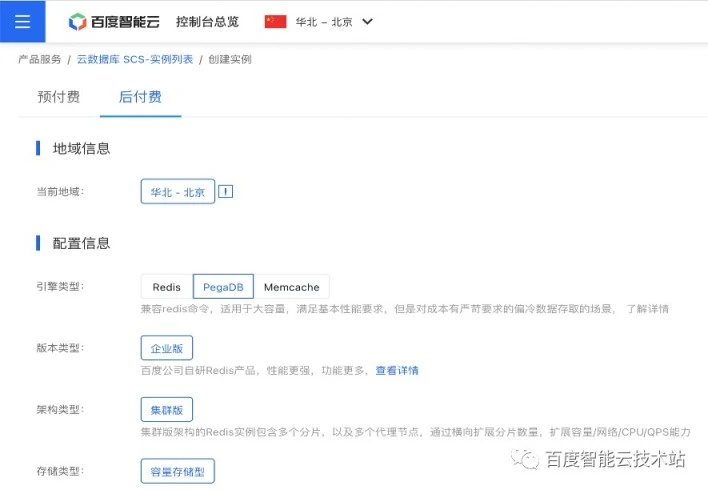Viewport: 708px width, 490px height.
Task: Click the 引擎类型 label
Action: pos(60,286)
